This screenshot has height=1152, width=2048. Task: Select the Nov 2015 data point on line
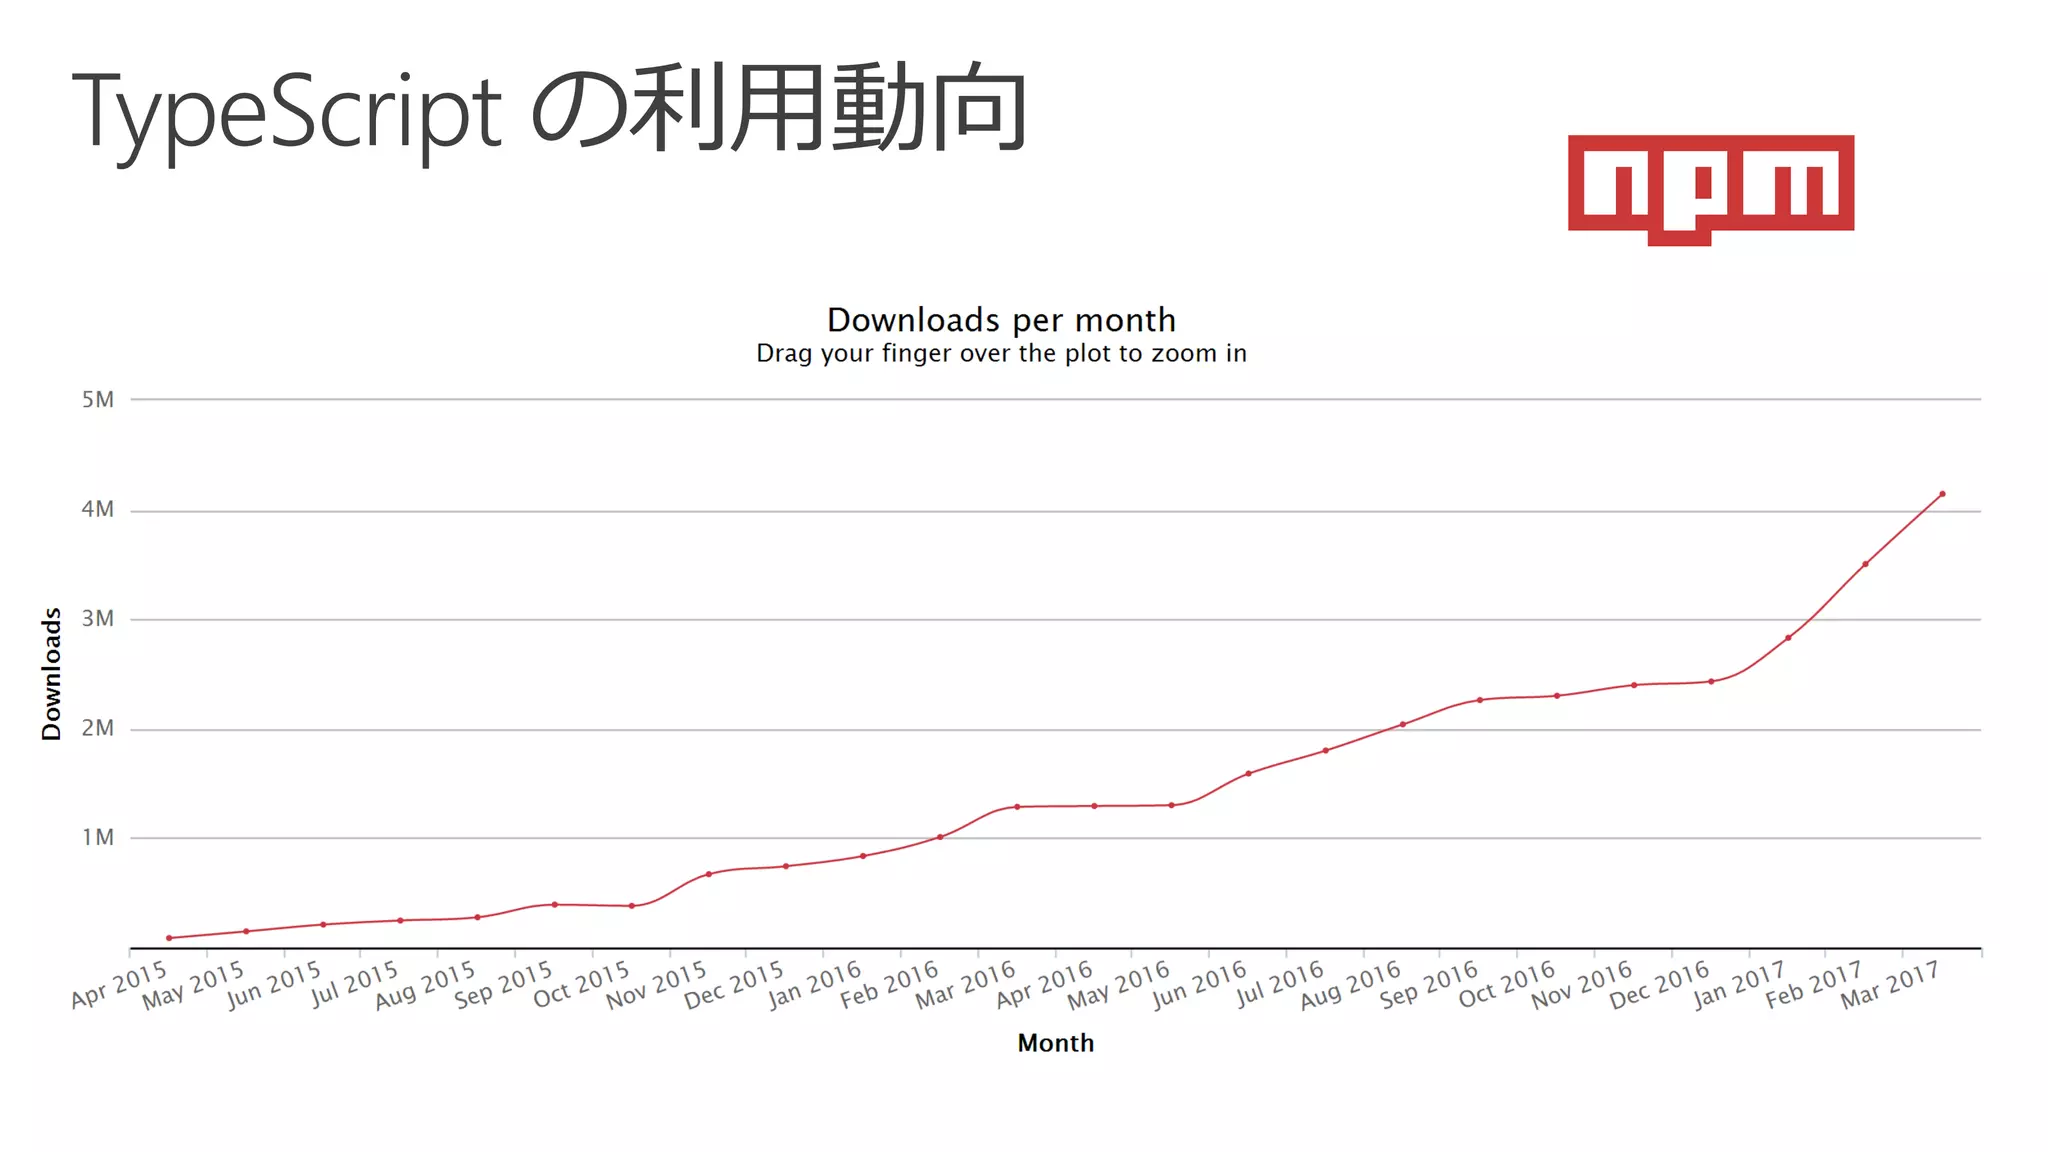click(709, 874)
